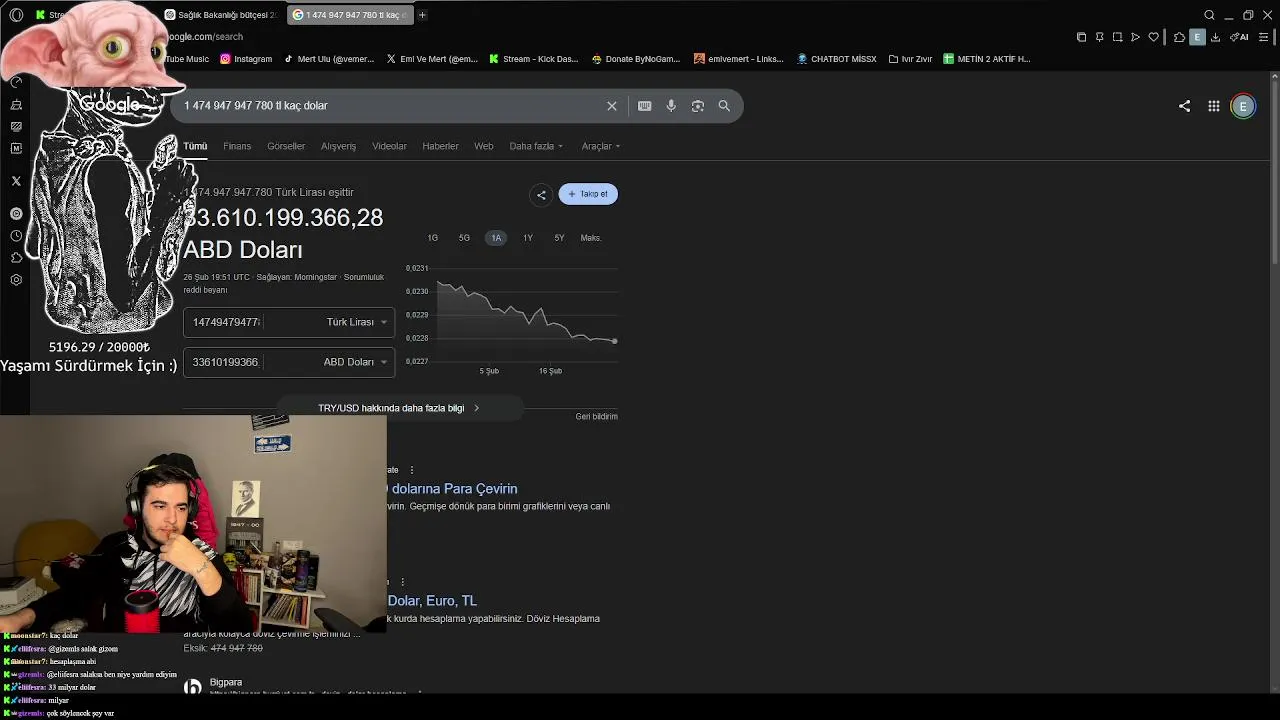Viewport: 1280px width, 720px height.
Task: Share the currency conversion result
Action: pyautogui.click(x=541, y=194)
